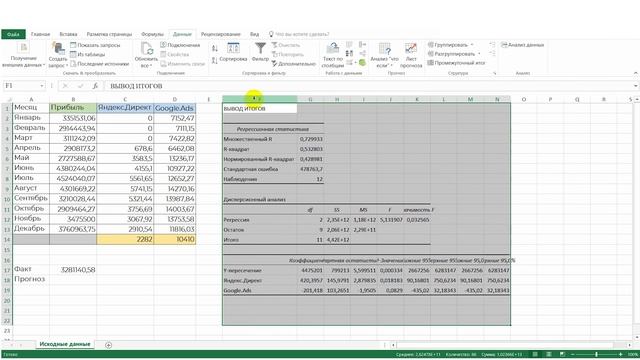Viewport: 640px width, 360px height.
Task: Click column O header
Action: pyautogui.click(x=523, y=99)
